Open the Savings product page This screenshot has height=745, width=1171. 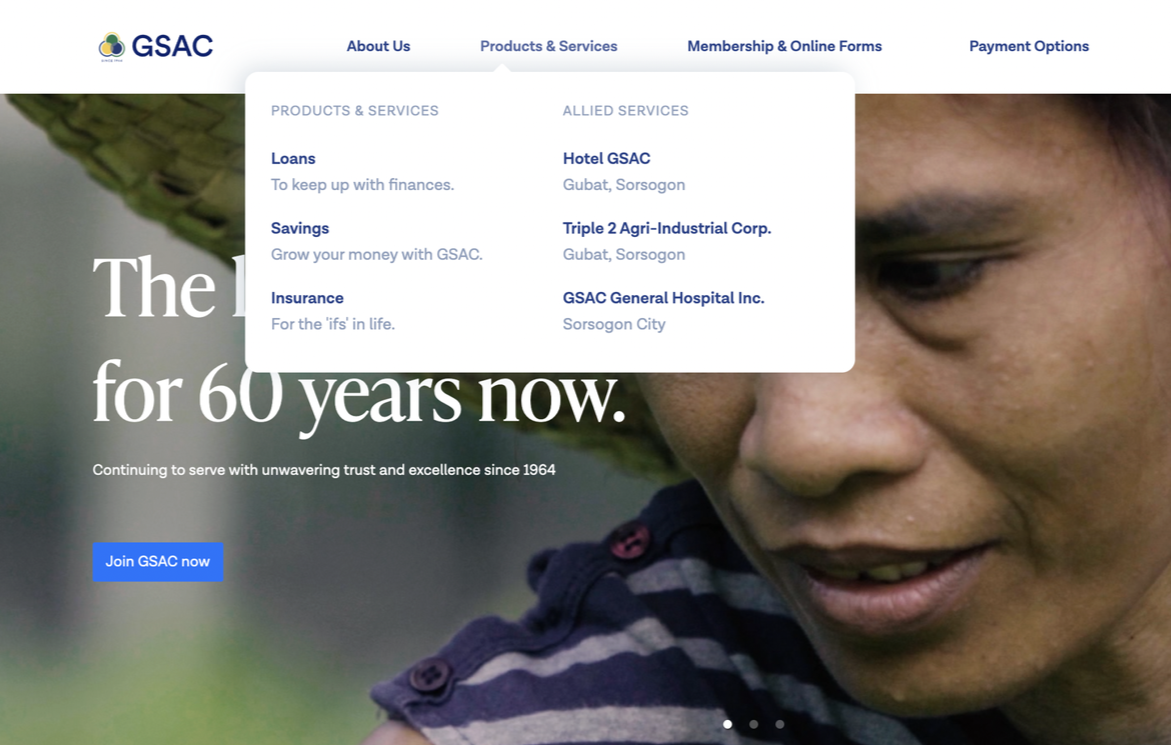click(299, 228)
